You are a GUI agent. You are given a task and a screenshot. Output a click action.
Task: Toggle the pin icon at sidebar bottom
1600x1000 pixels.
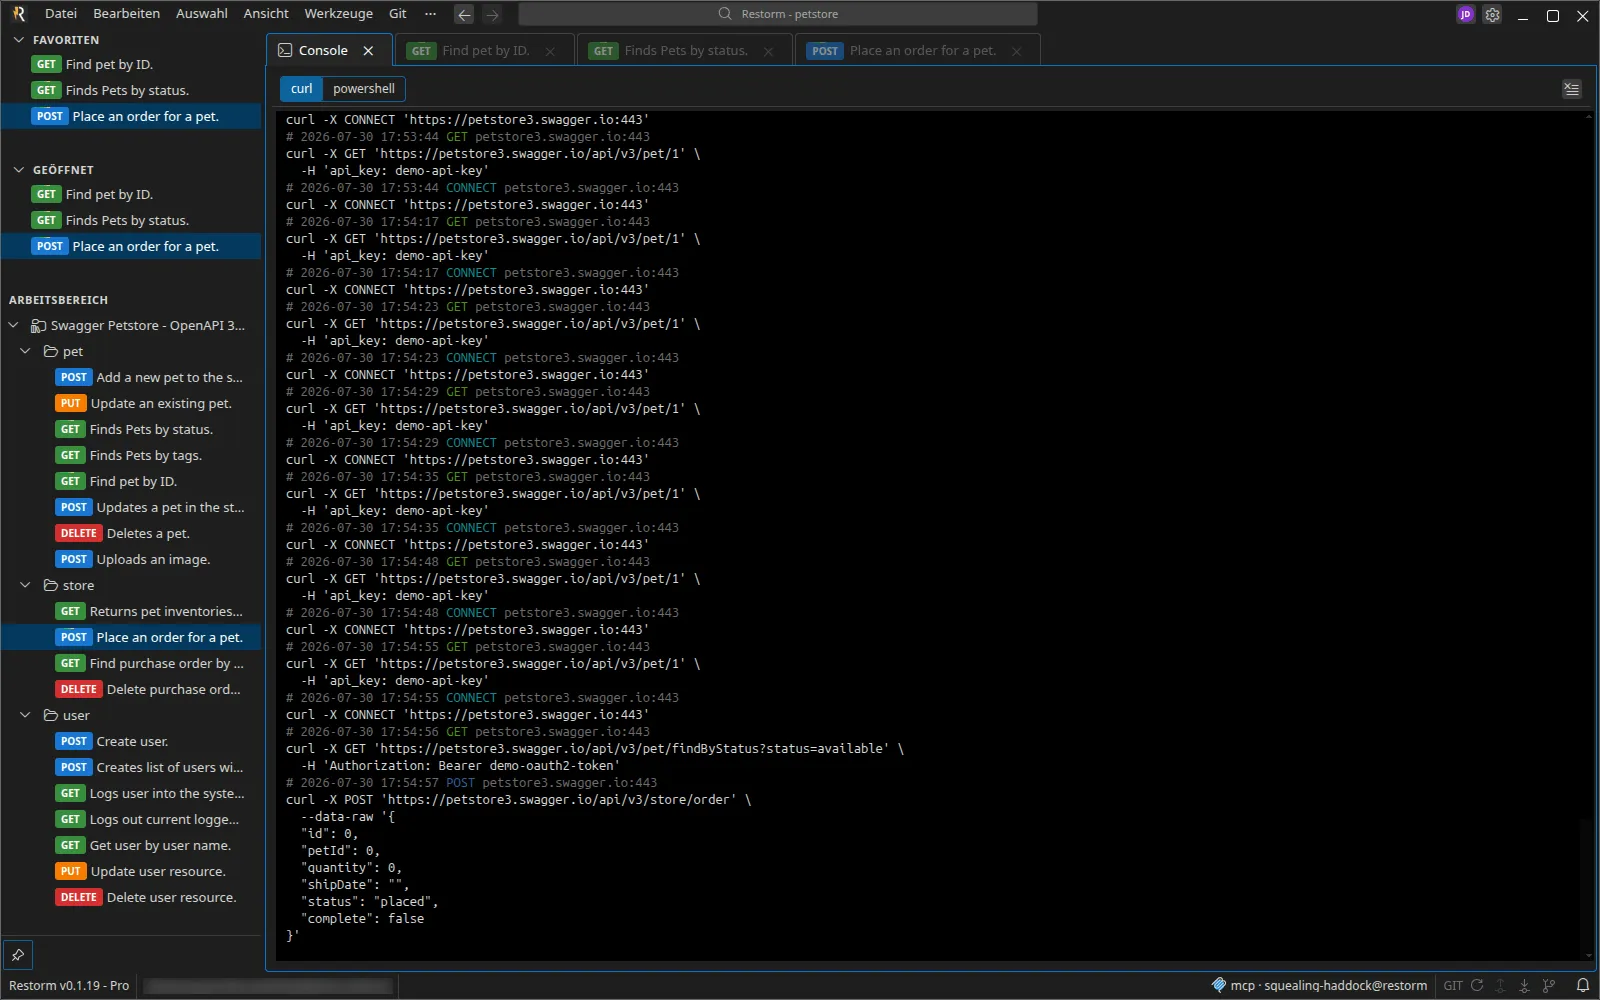[18, 955]
